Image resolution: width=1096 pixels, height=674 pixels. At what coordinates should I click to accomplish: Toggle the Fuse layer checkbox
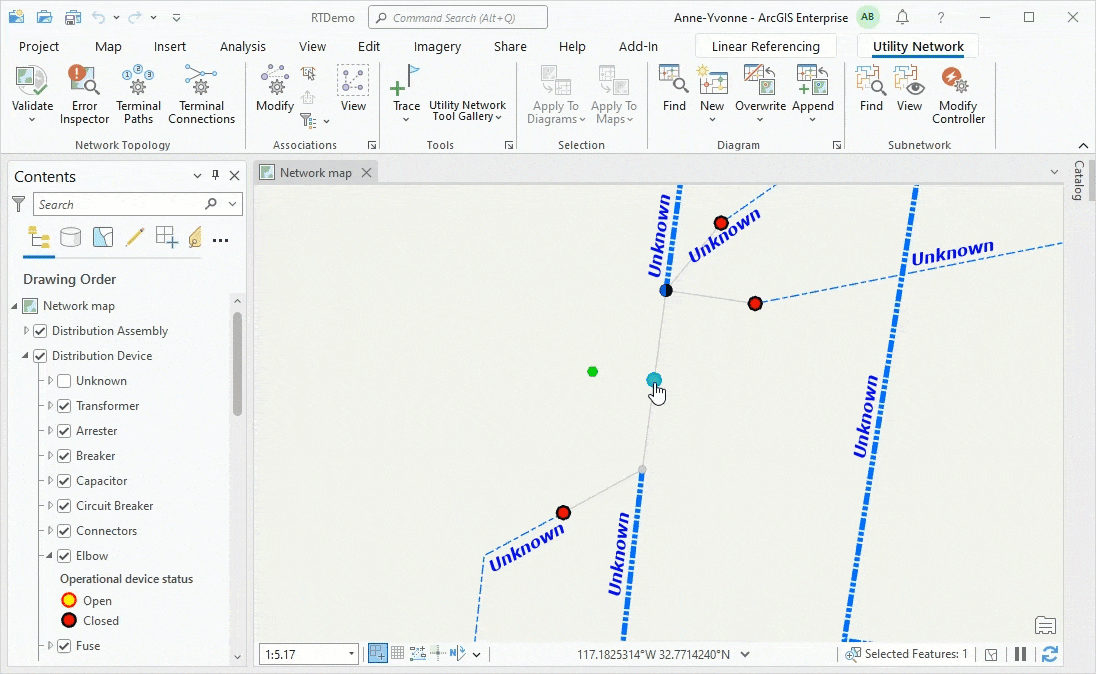click(64, 646)
